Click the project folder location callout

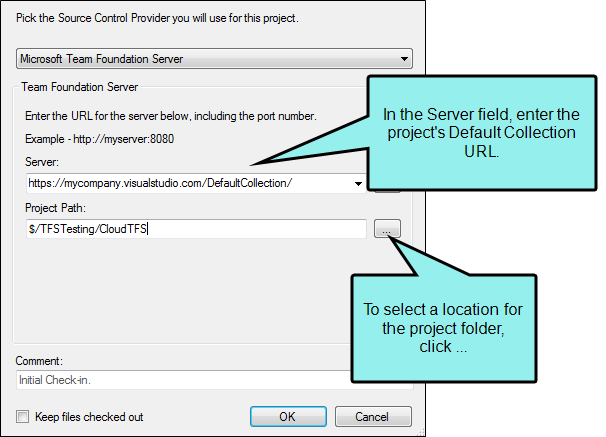pyautogui.click(x=444, y=328)
